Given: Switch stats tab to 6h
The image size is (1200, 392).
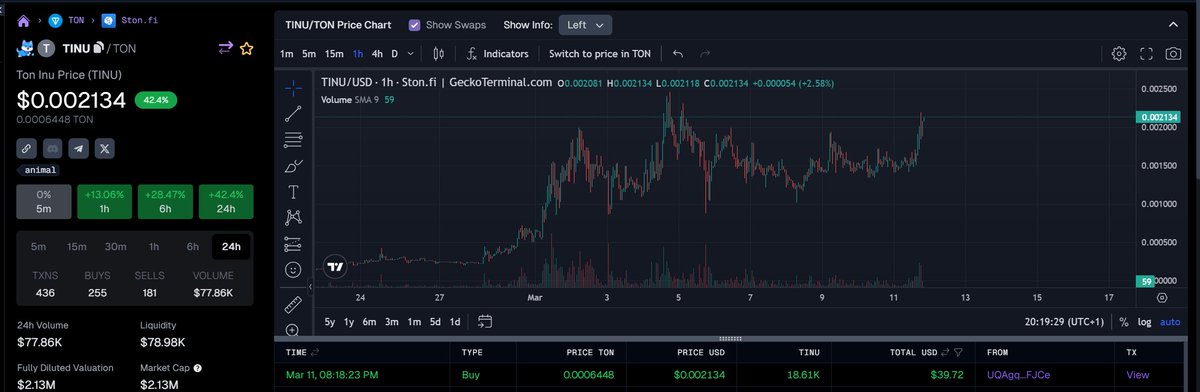Looking at the screenshot, I should 192,246.
